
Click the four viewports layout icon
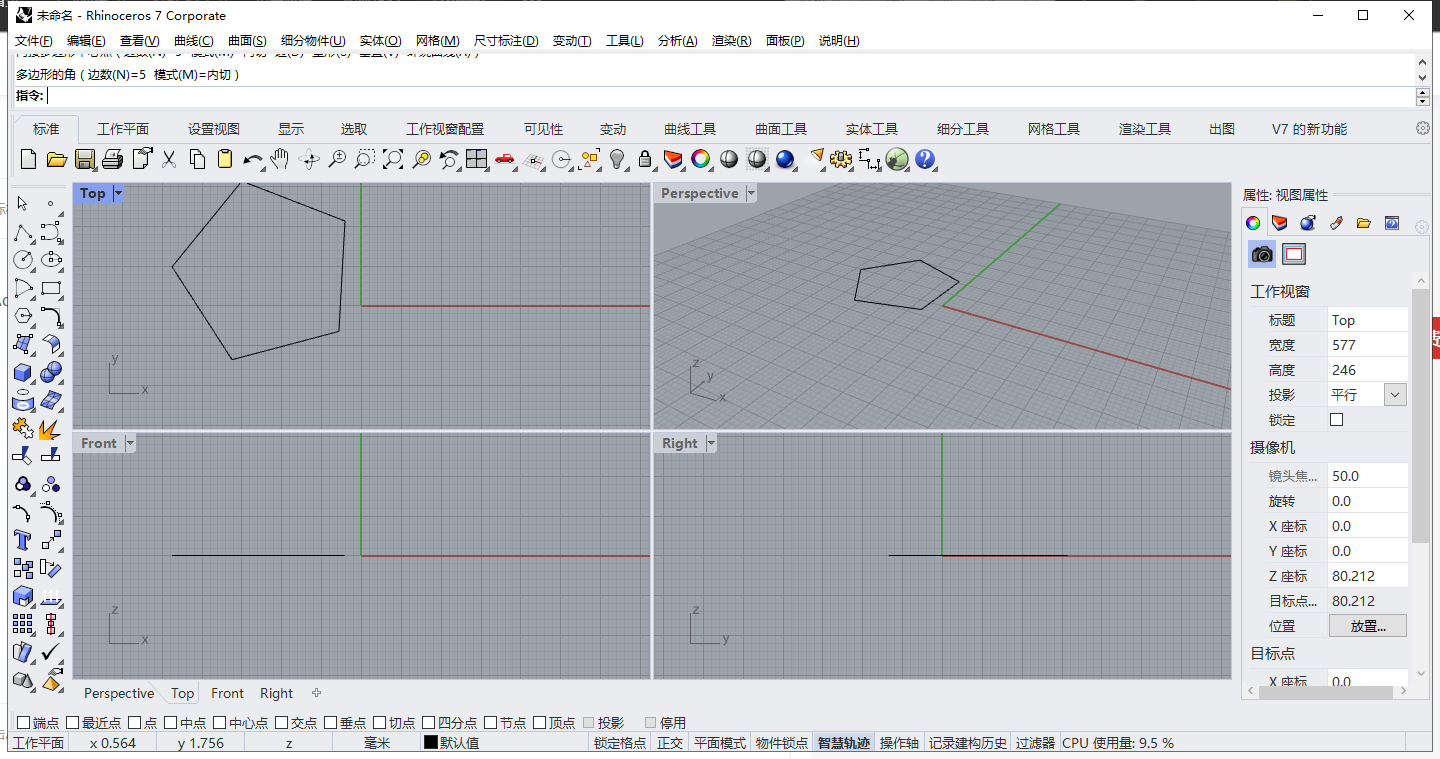point(477,159)
